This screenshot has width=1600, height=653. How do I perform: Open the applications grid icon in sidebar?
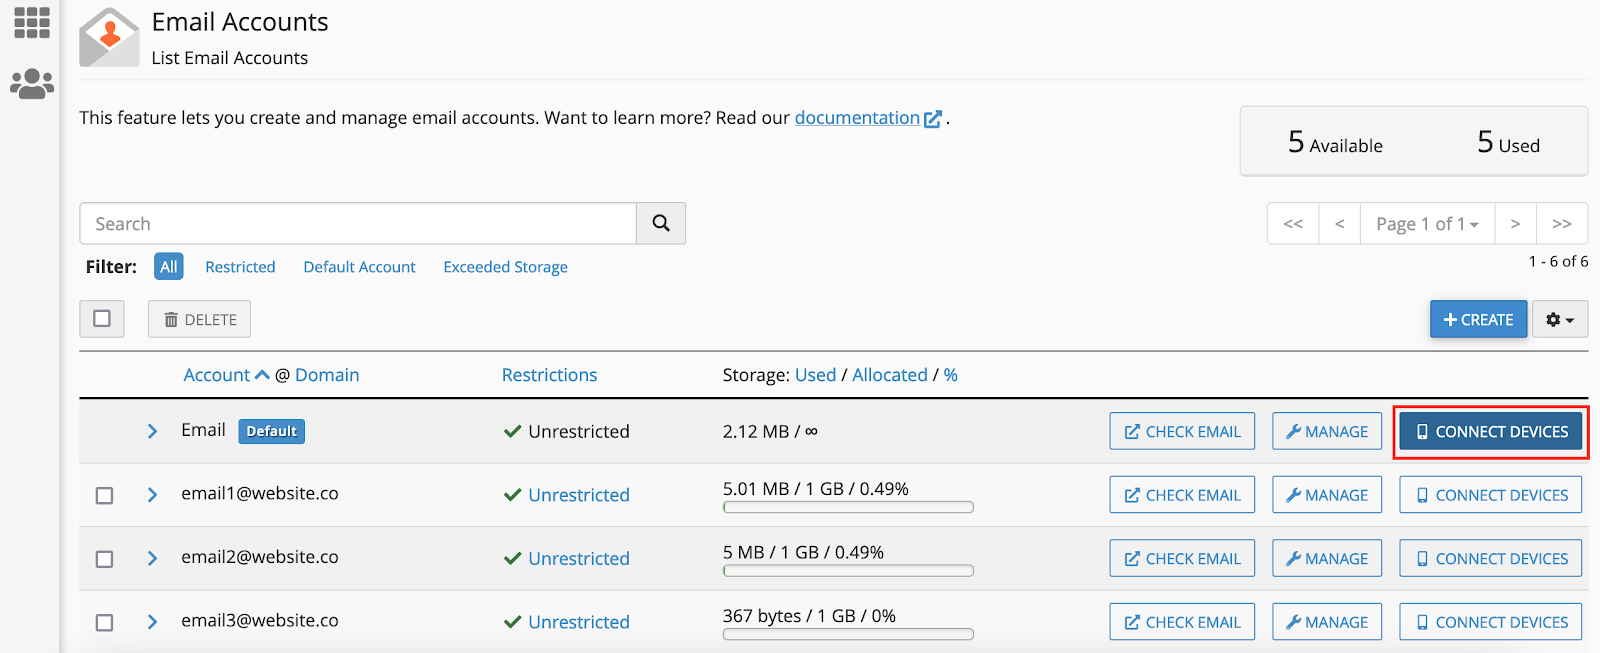pyautogui.click(x=32, y=22)
